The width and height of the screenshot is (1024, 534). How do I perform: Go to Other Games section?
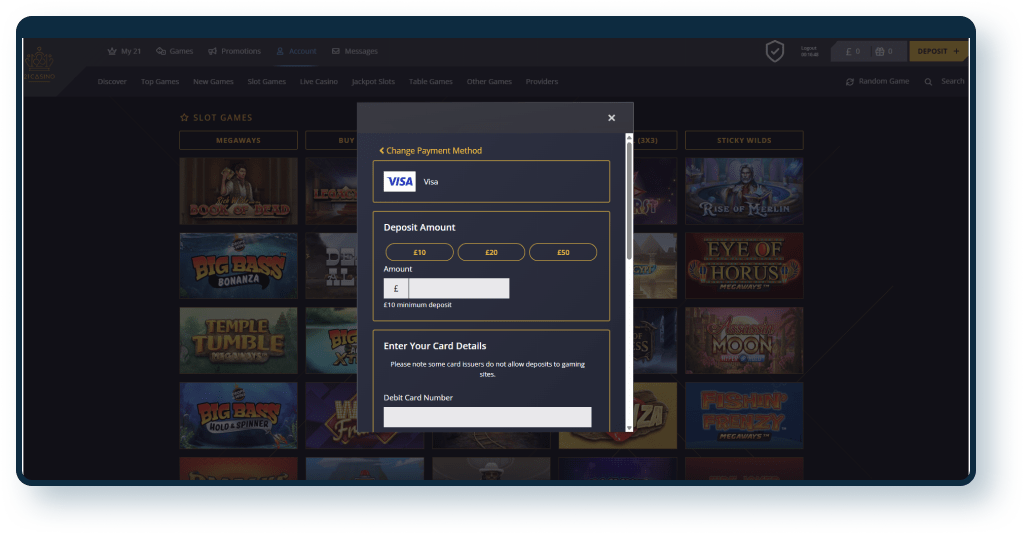coord(489,82)
